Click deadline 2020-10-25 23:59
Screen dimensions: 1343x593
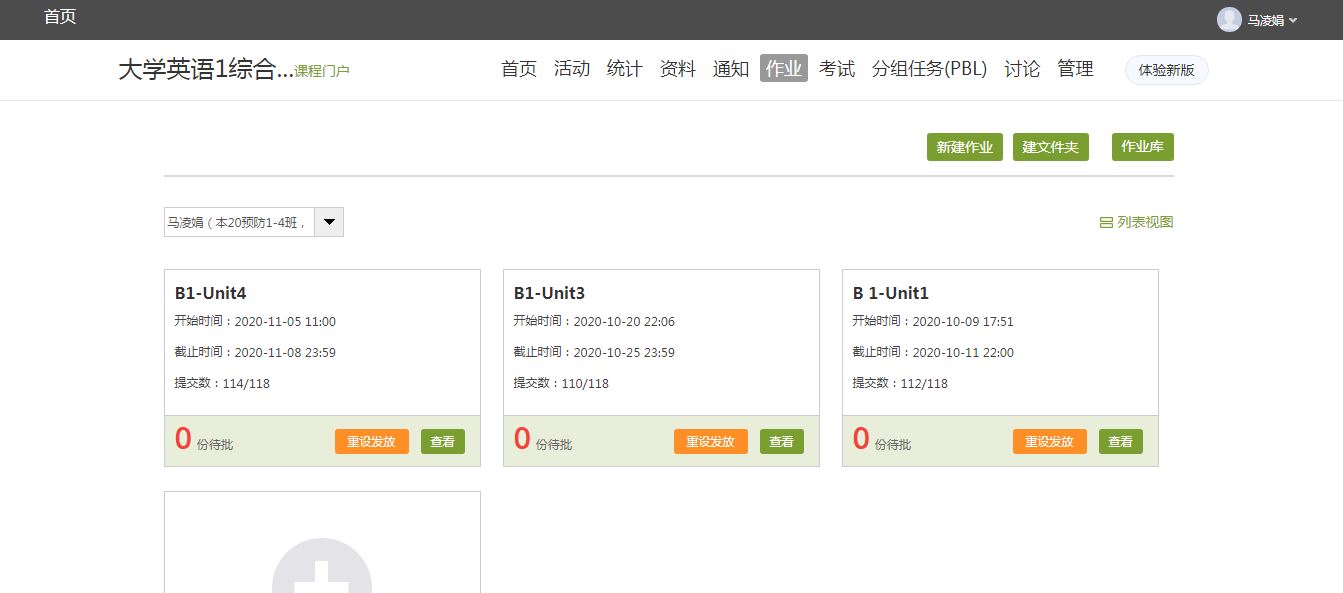click(x=624, y=353)
